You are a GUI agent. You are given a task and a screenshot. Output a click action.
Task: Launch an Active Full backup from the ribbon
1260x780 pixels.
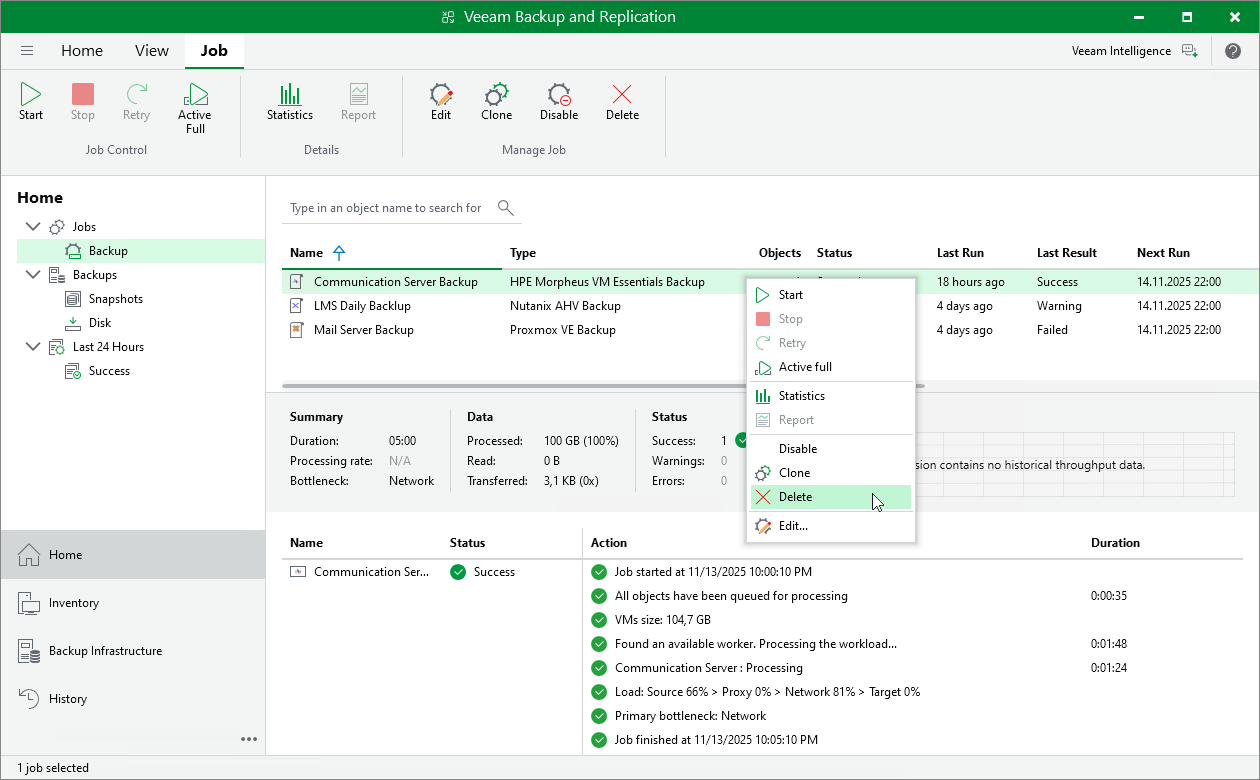coord(194,105)
